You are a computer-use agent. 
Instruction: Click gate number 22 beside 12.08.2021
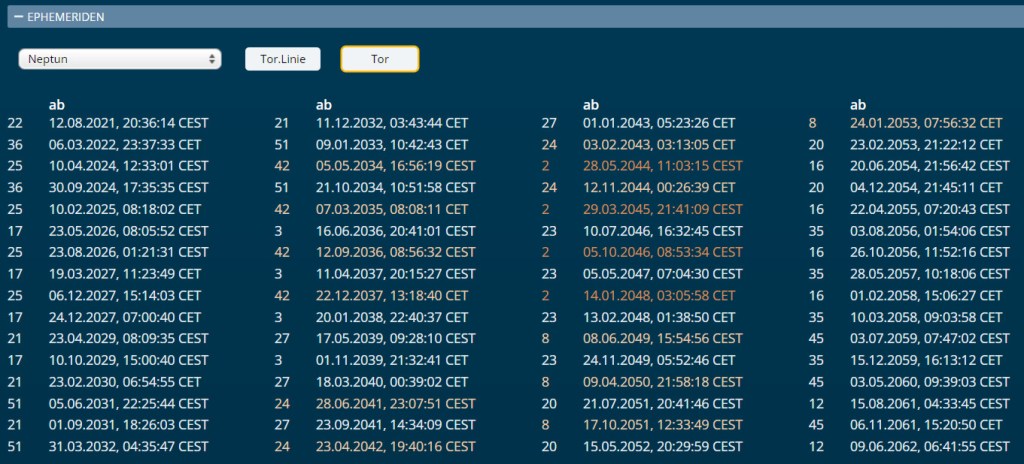tap(15, 123)
